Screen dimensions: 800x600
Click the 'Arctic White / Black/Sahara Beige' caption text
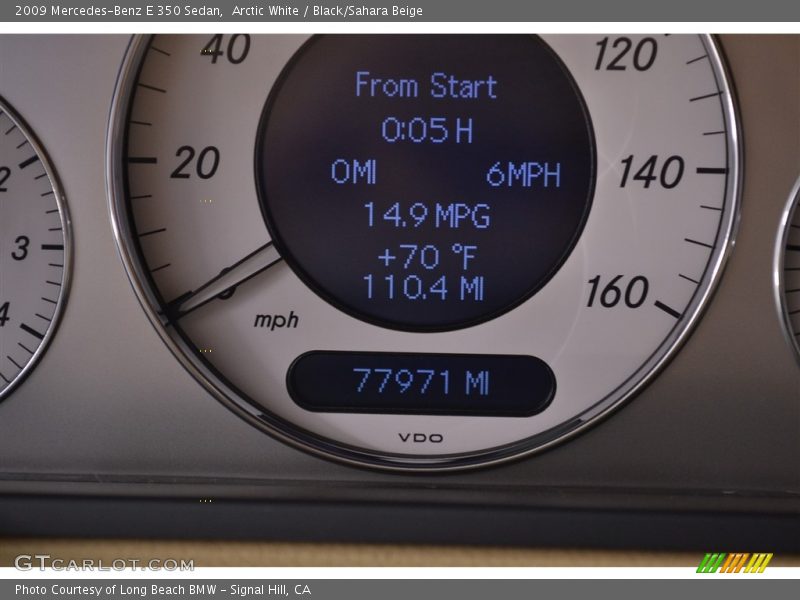[x=327, y=10]
